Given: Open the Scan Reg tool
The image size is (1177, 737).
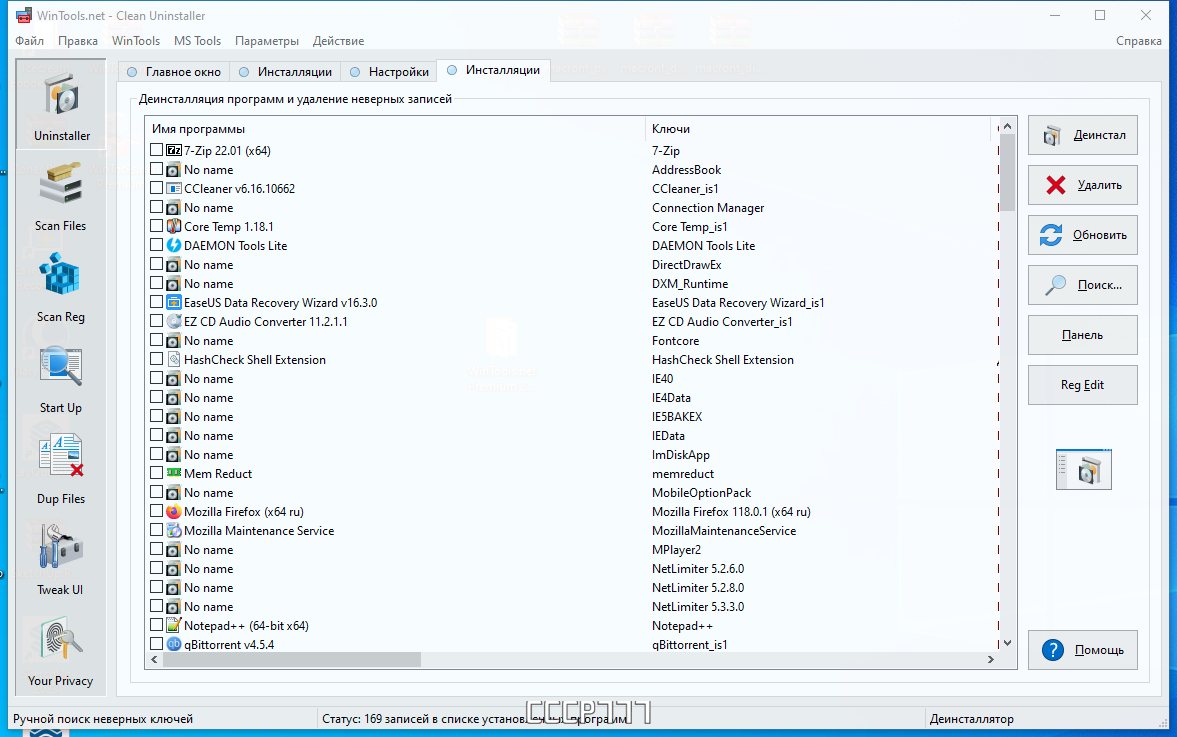Looking at the screenshot, I should 61,287.
